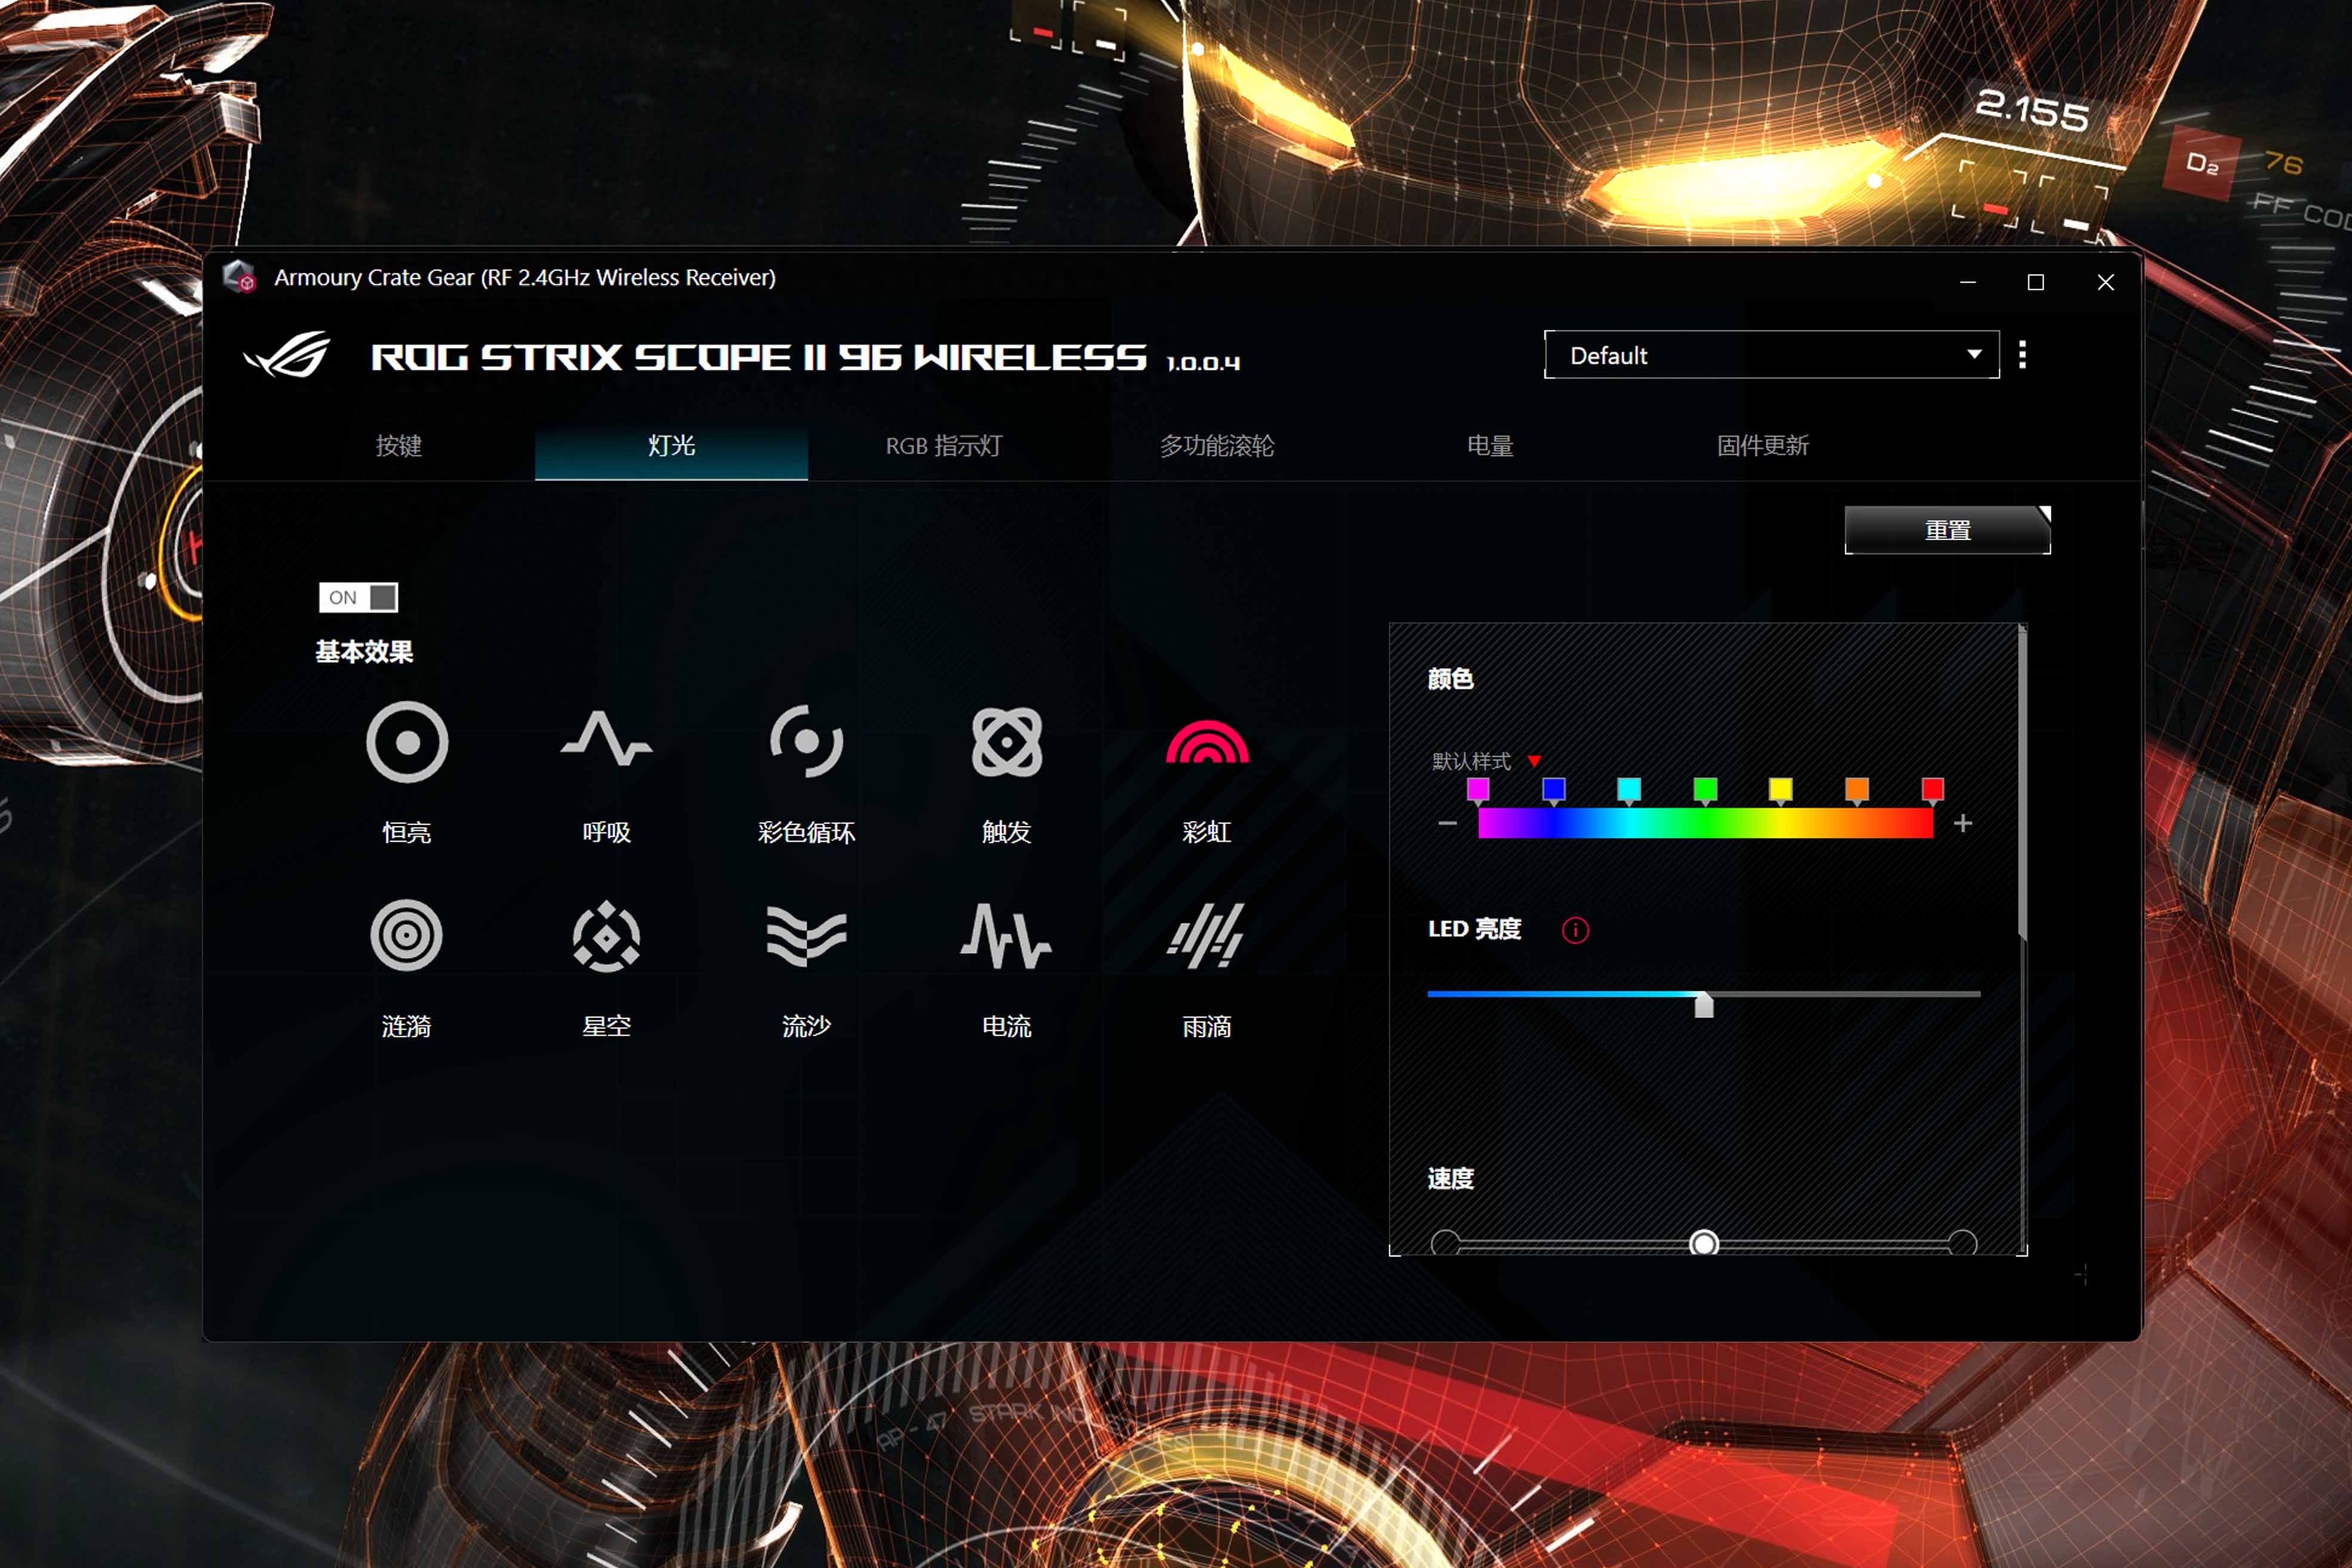Select the 流沙 quicksand effect icon
Image resolution: width=2352 pixels, height=1568 pixels.
click(806, 936)
